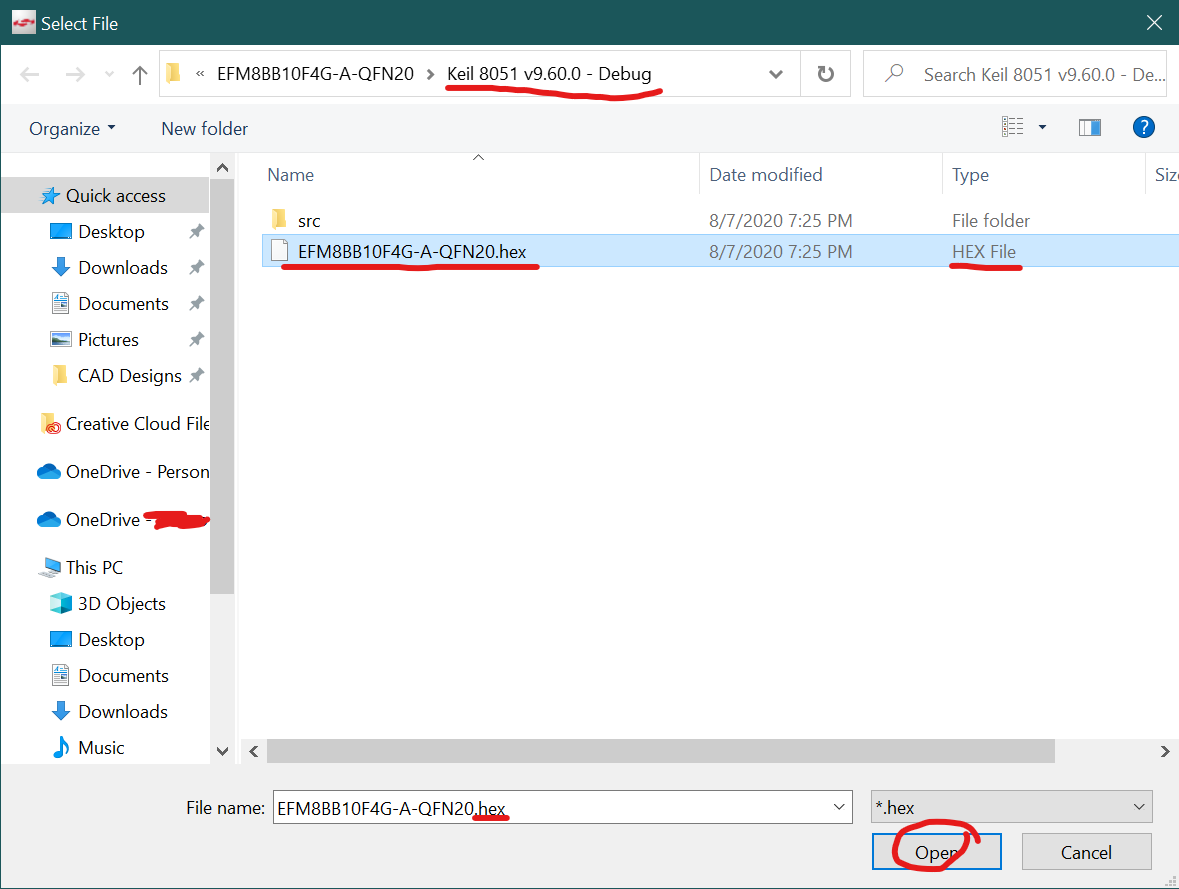1179x889 pixels.
Task: Open the file type filter dropdown showing *.hex
Action: click(1138, 806)
